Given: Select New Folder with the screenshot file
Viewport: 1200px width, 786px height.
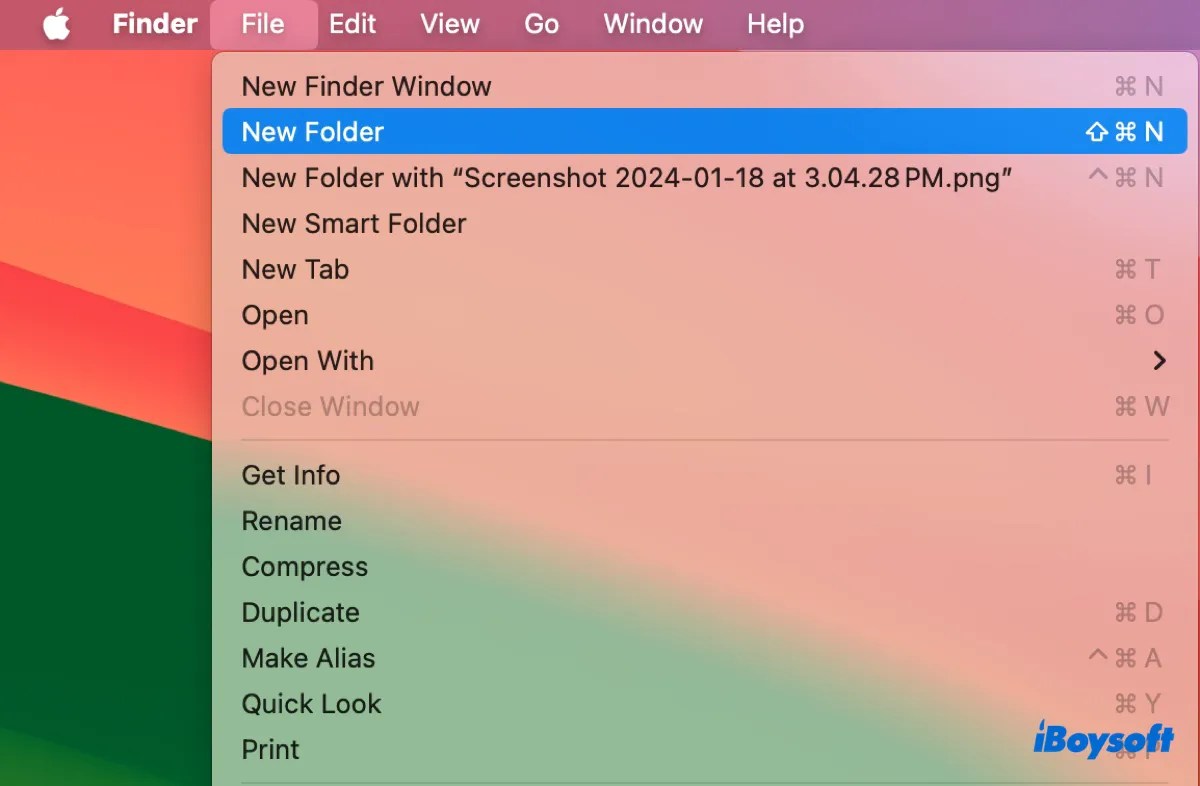Looking at the screenshot, I should click(500, 177).
